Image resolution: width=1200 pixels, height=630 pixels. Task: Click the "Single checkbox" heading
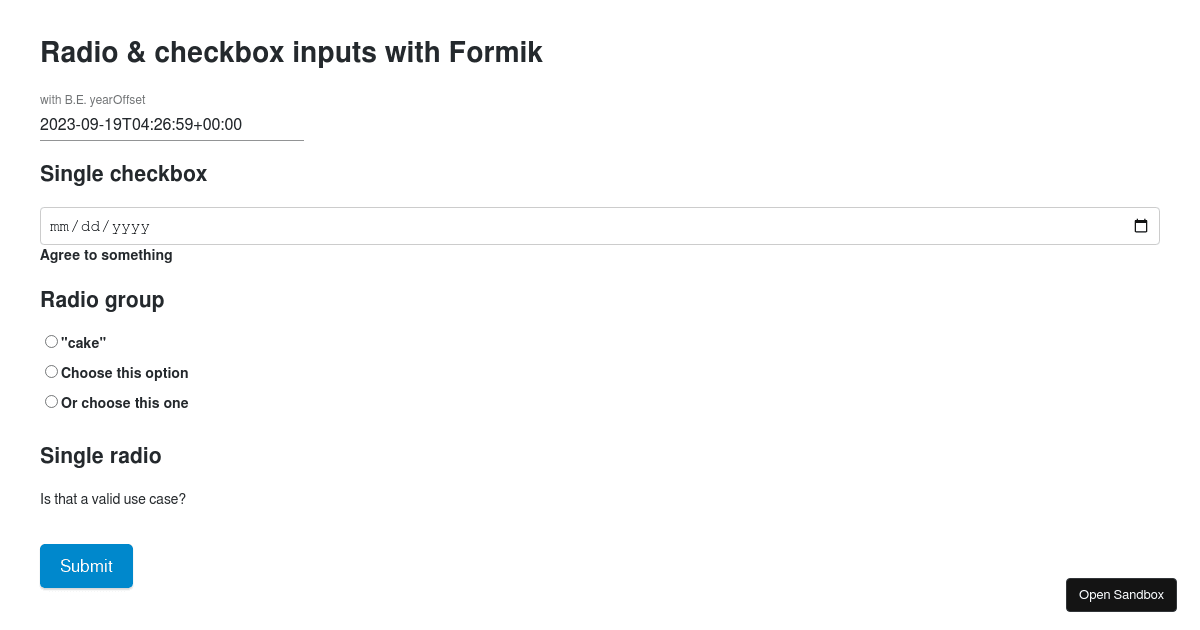coord(123,174)
